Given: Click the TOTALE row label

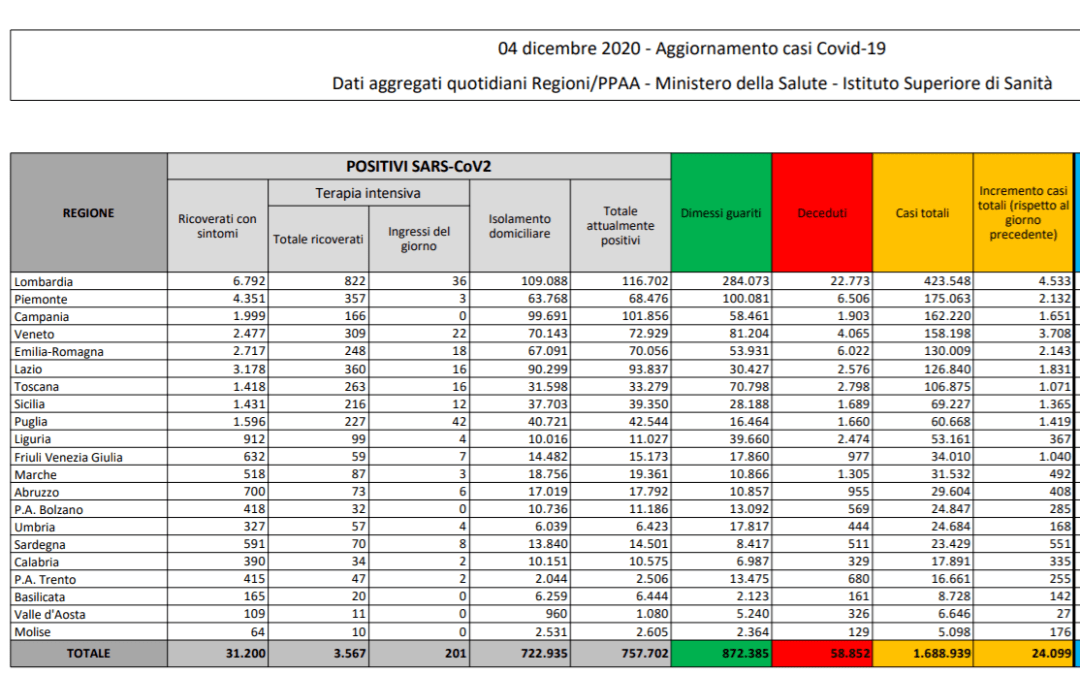Looking at the screenshot, I should (x=89, y=654).
